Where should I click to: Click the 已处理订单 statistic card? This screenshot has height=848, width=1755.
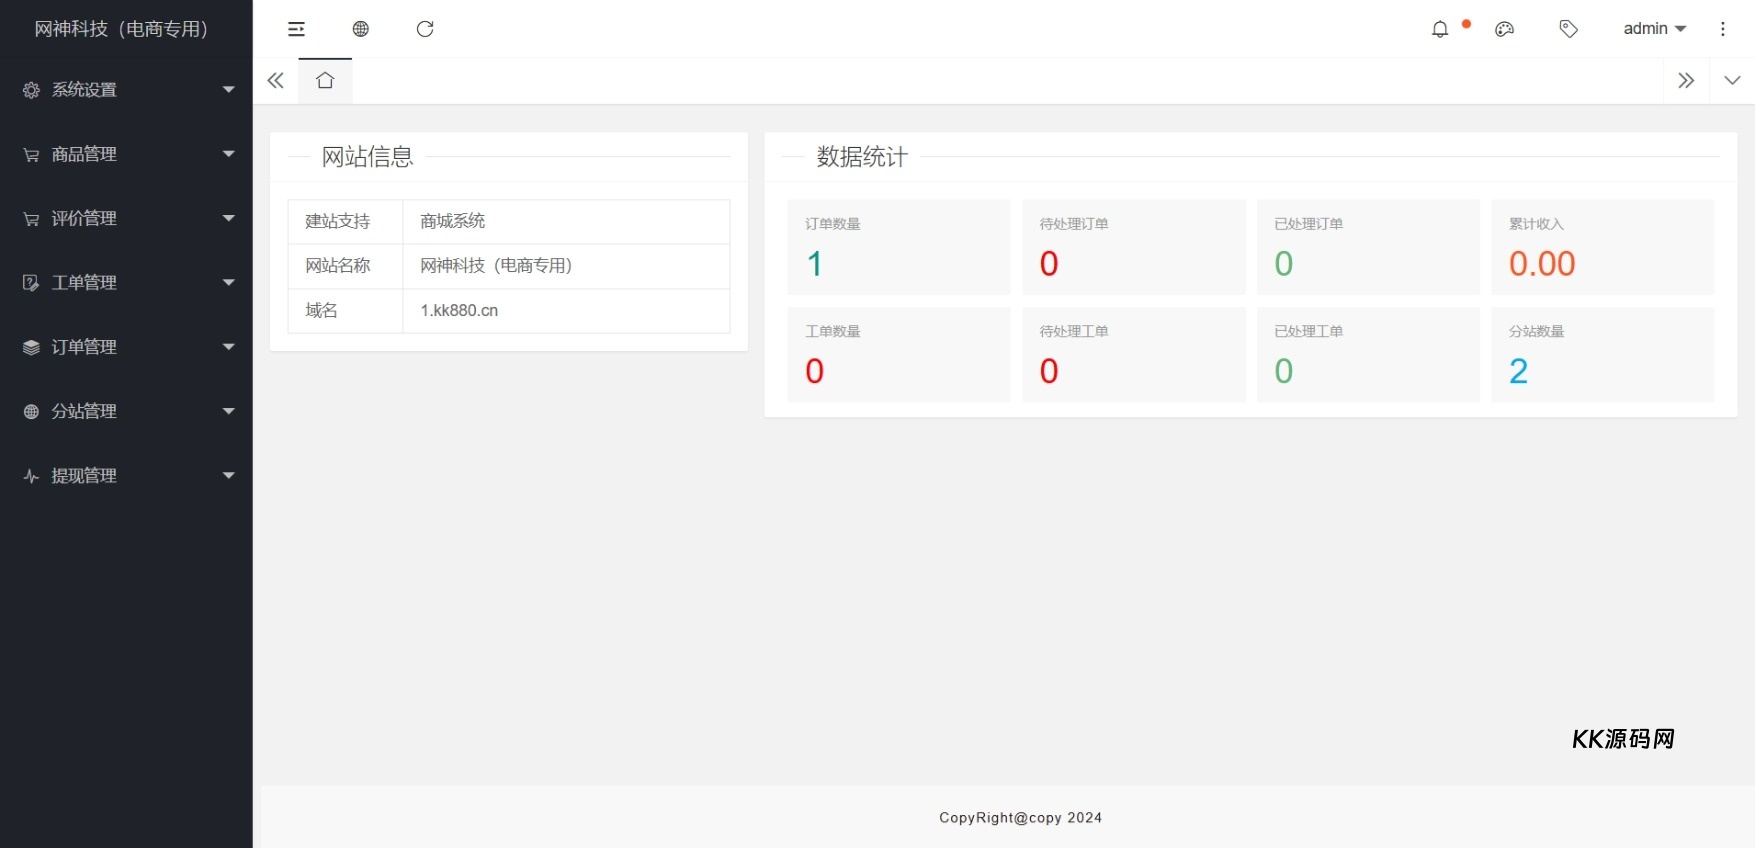[1368, 247]
